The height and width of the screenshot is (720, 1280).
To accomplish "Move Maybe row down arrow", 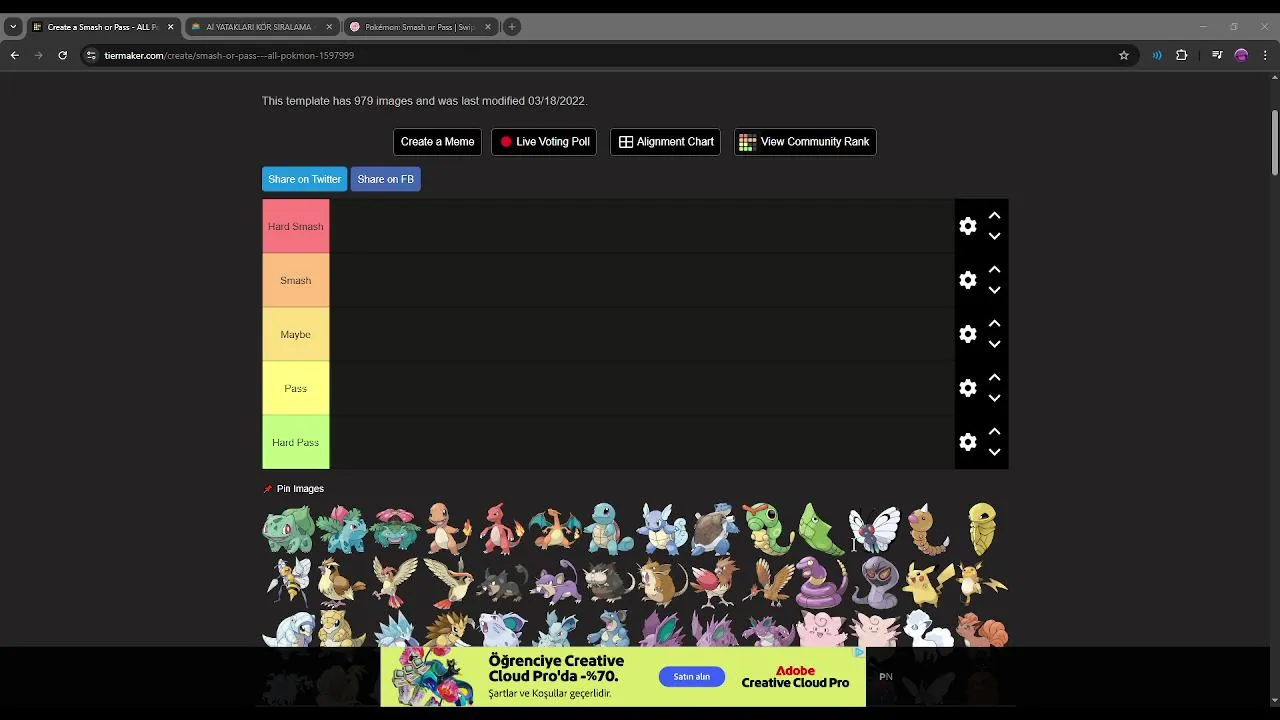I will coord(994,345).
